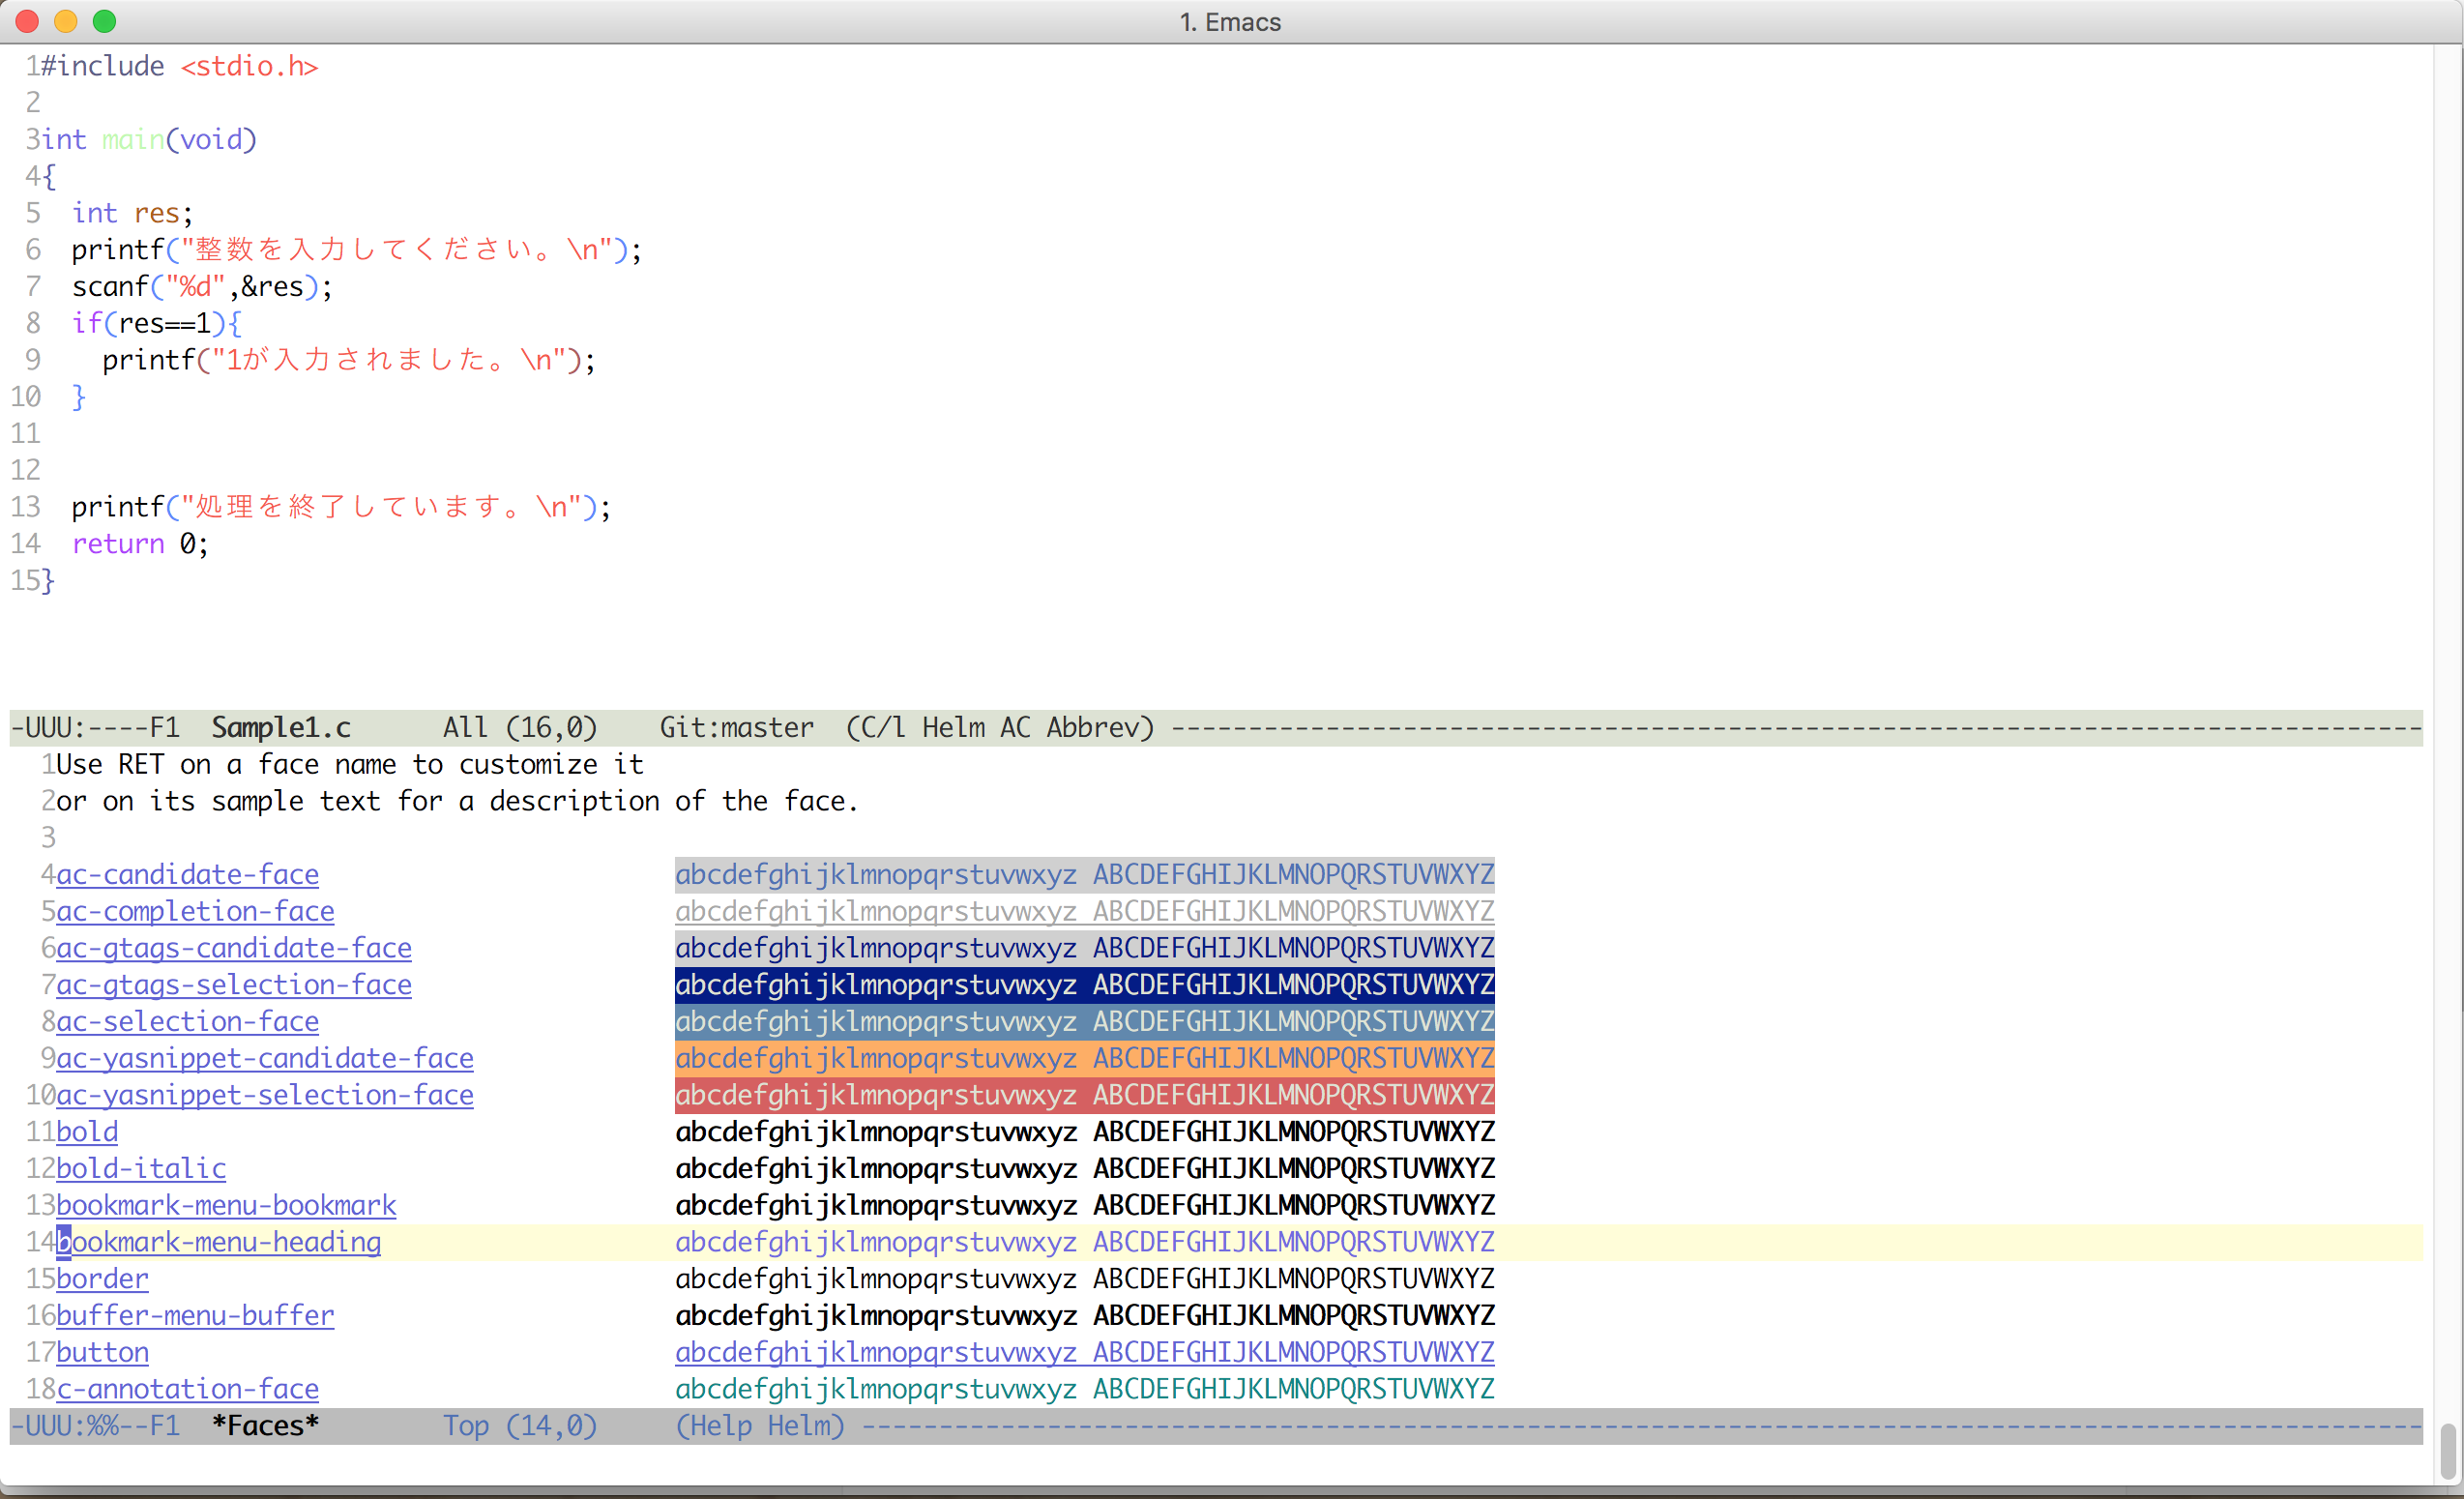Place cursor on int res; line

click(133, 213)
